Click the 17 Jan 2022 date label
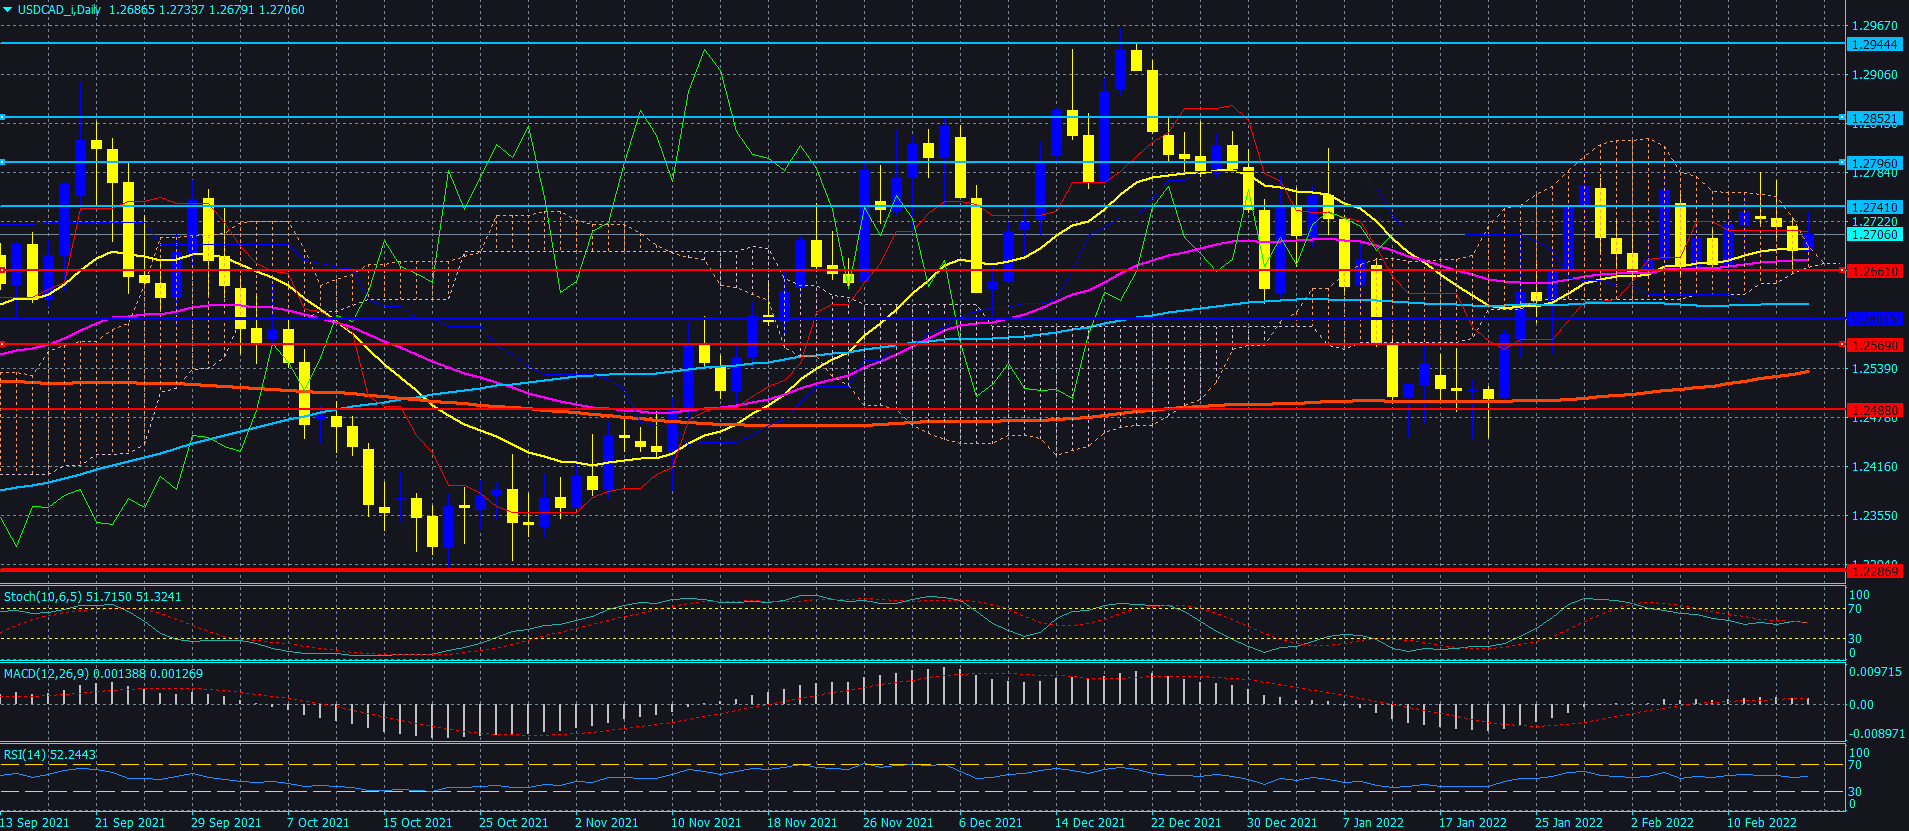1909x831 pixels. (1473, 823)
